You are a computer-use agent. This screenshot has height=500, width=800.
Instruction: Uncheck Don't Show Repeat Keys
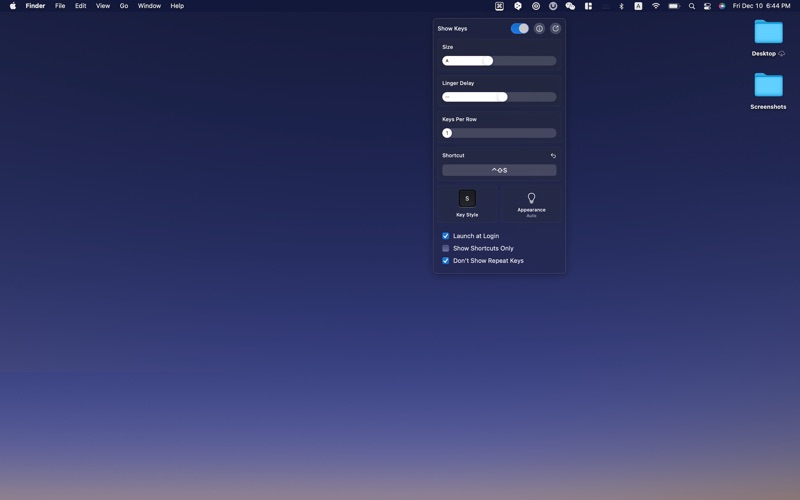446,261
